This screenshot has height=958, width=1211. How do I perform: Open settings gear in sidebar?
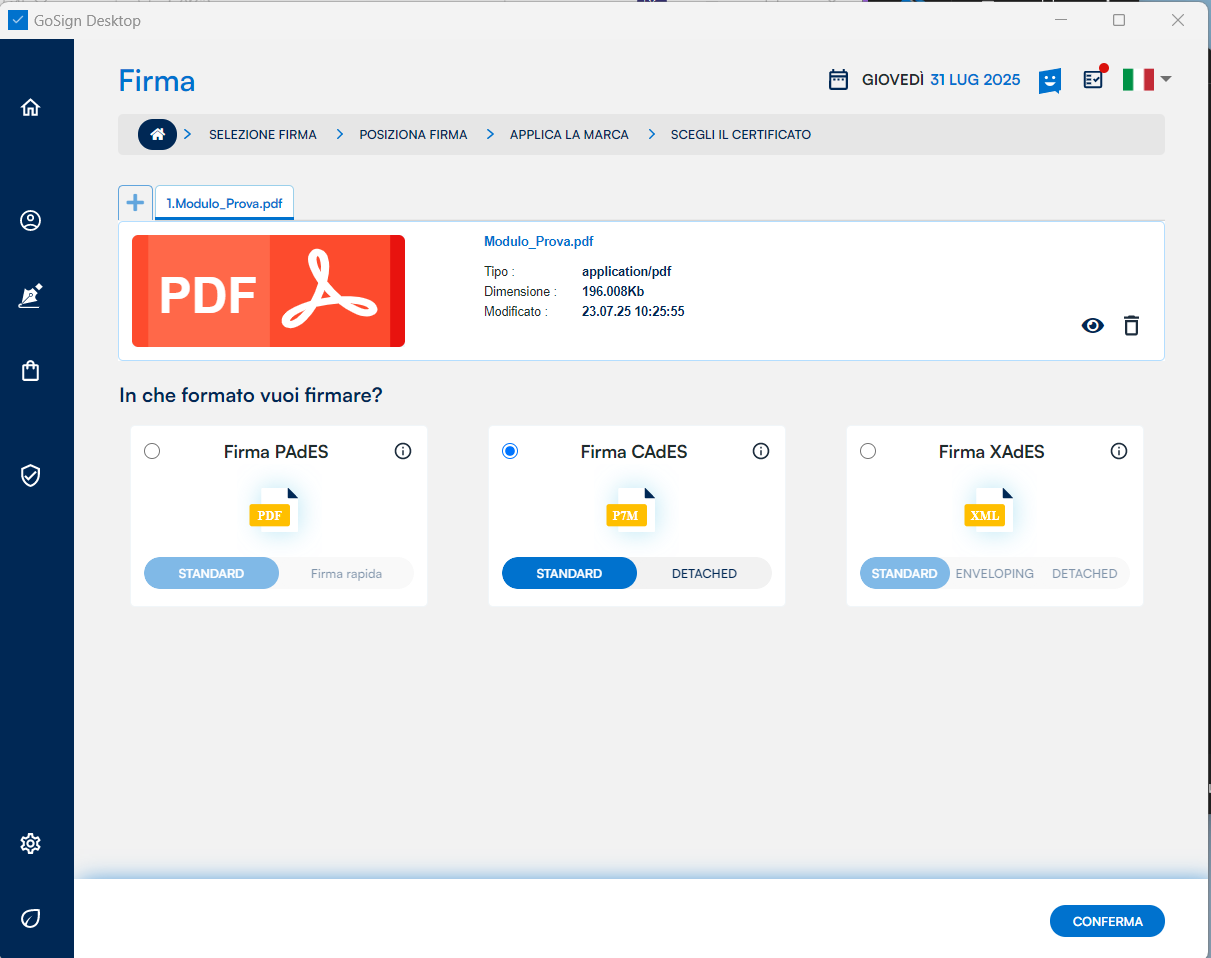30,844
